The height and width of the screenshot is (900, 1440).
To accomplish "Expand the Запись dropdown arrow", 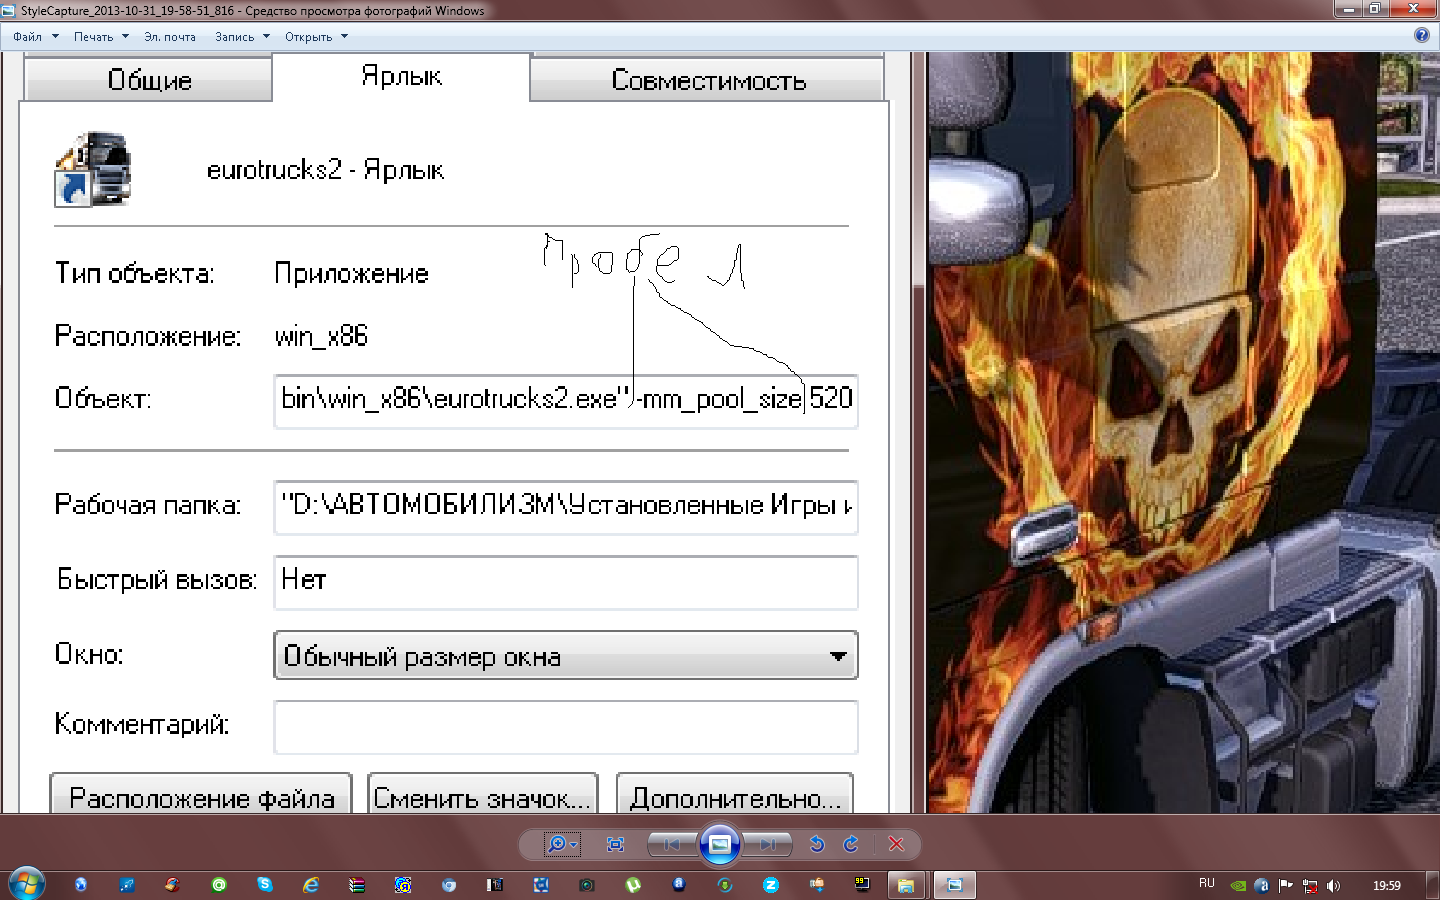I will (266, 37).
